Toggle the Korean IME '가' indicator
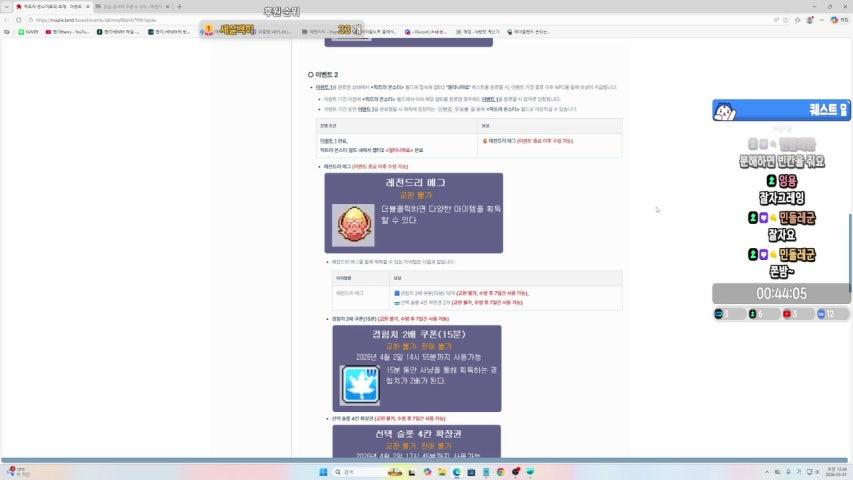This screenshot has width=853, height=480. click(799, 472)
